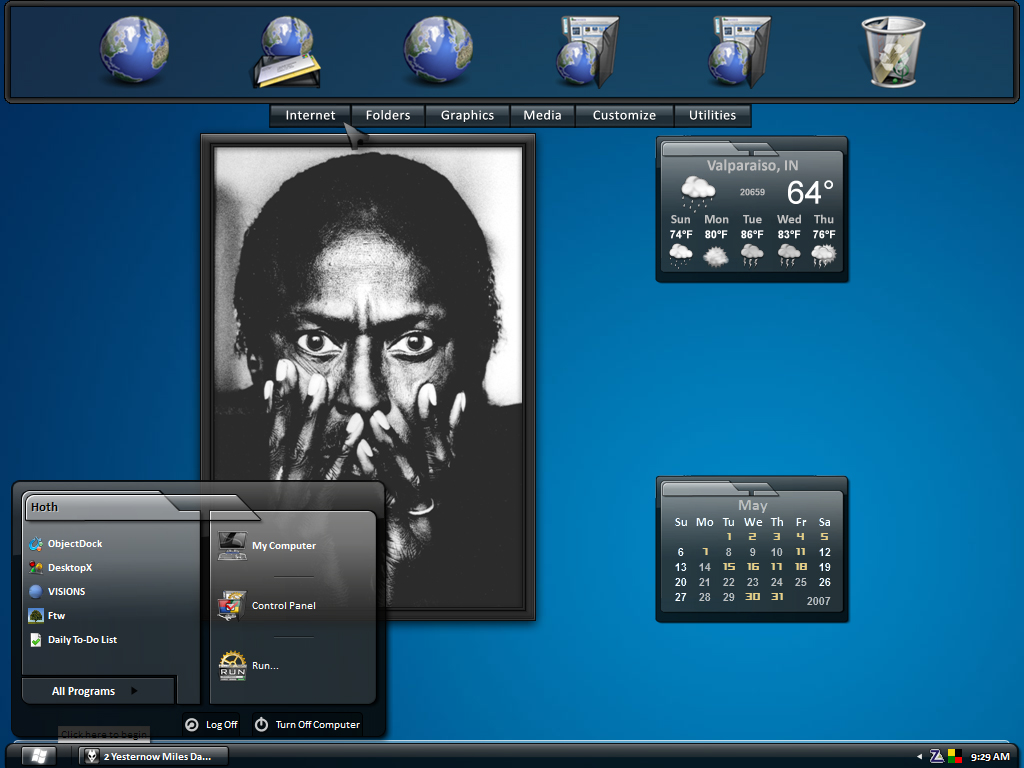The image size is (1024, 768).
Task: Click the Windows Start button on taskbar
Action: tap(39, 756)
